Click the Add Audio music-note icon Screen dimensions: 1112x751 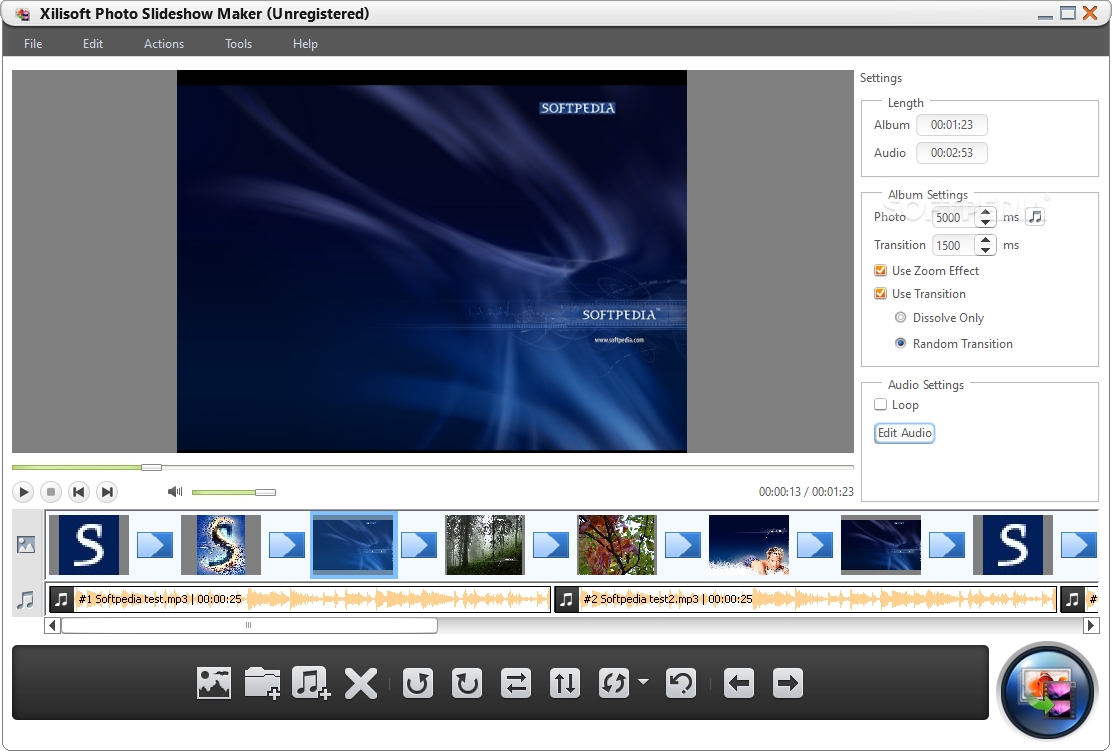click(x=311, y=684)
